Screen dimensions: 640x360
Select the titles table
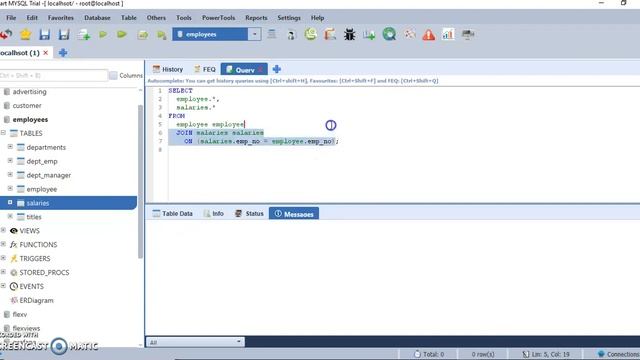click(34, 217)
